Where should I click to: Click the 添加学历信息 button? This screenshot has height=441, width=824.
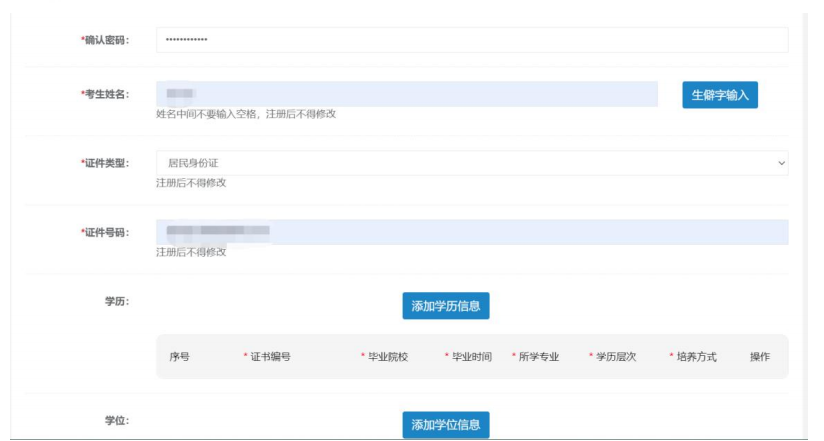coord(445,306)
